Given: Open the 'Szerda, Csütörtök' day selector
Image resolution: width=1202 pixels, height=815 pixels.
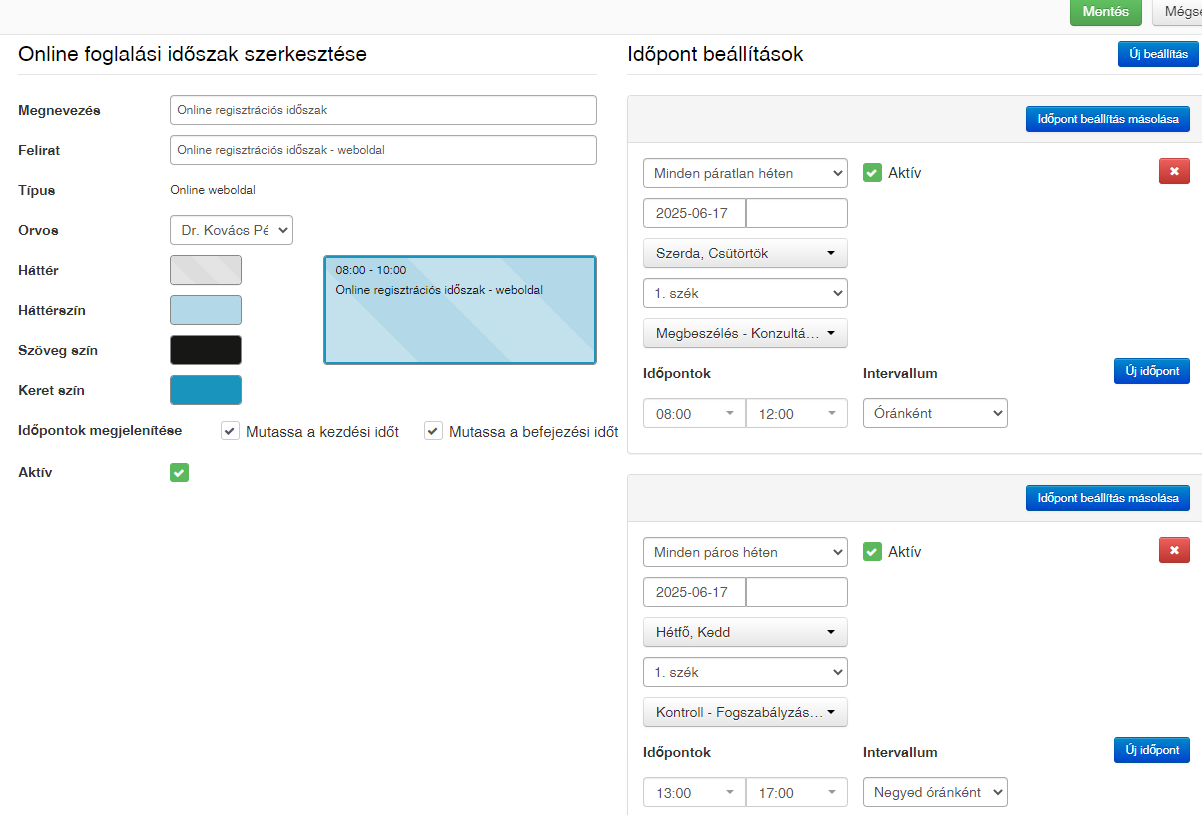Looking at the screenshot, I should coord(745,253).
